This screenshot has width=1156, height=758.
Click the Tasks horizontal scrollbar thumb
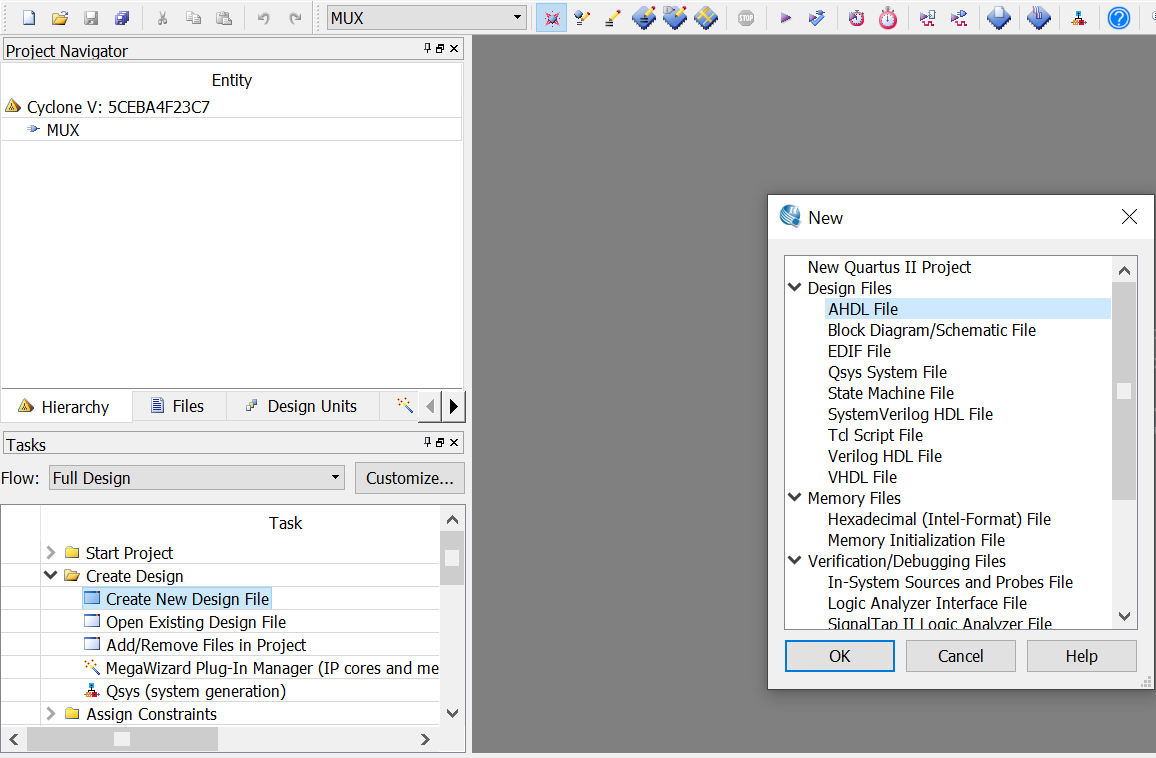click(x=122, y=738)
